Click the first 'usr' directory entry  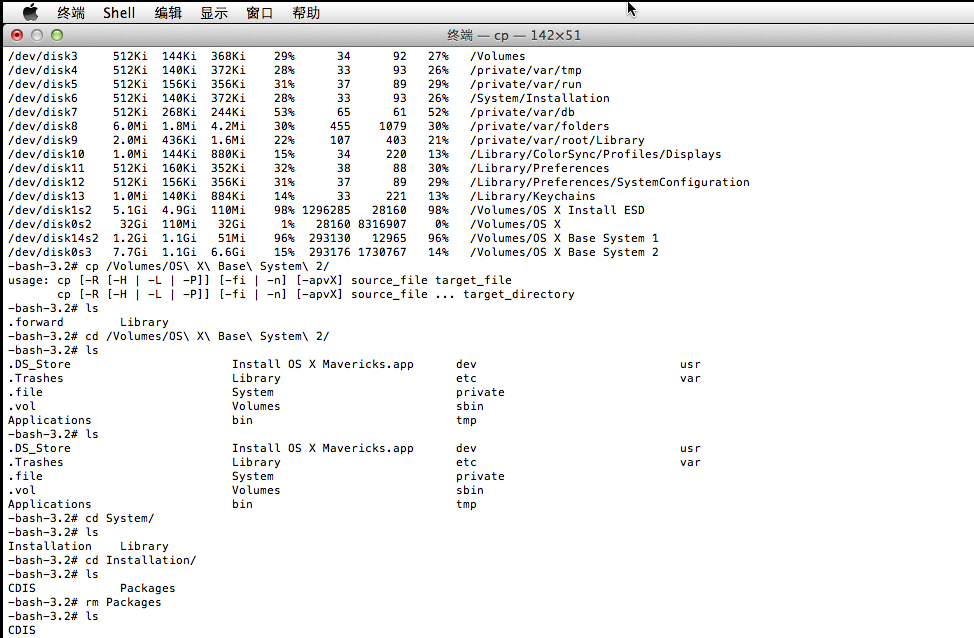point(690,364)
